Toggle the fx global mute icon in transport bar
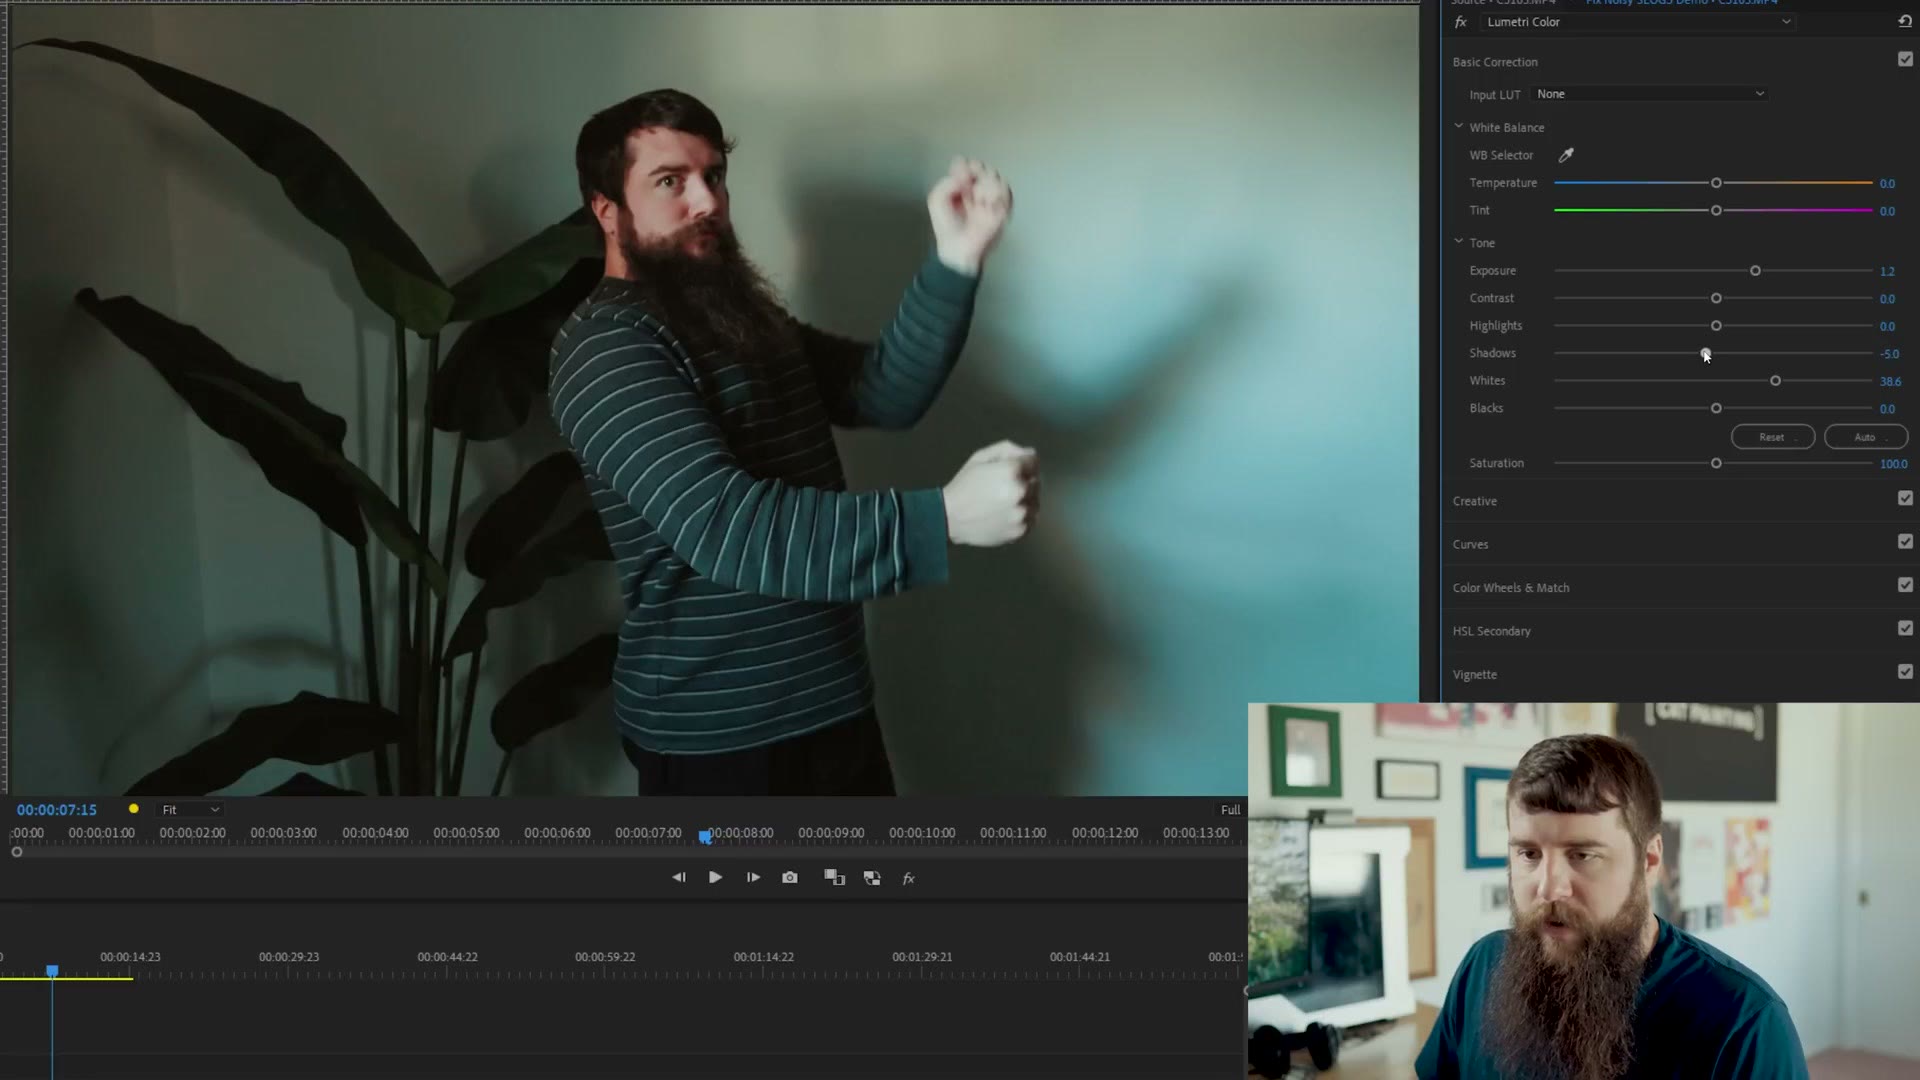Image resolution: width=1920 pixels, height=1080 pixels. tap(909, 878)
